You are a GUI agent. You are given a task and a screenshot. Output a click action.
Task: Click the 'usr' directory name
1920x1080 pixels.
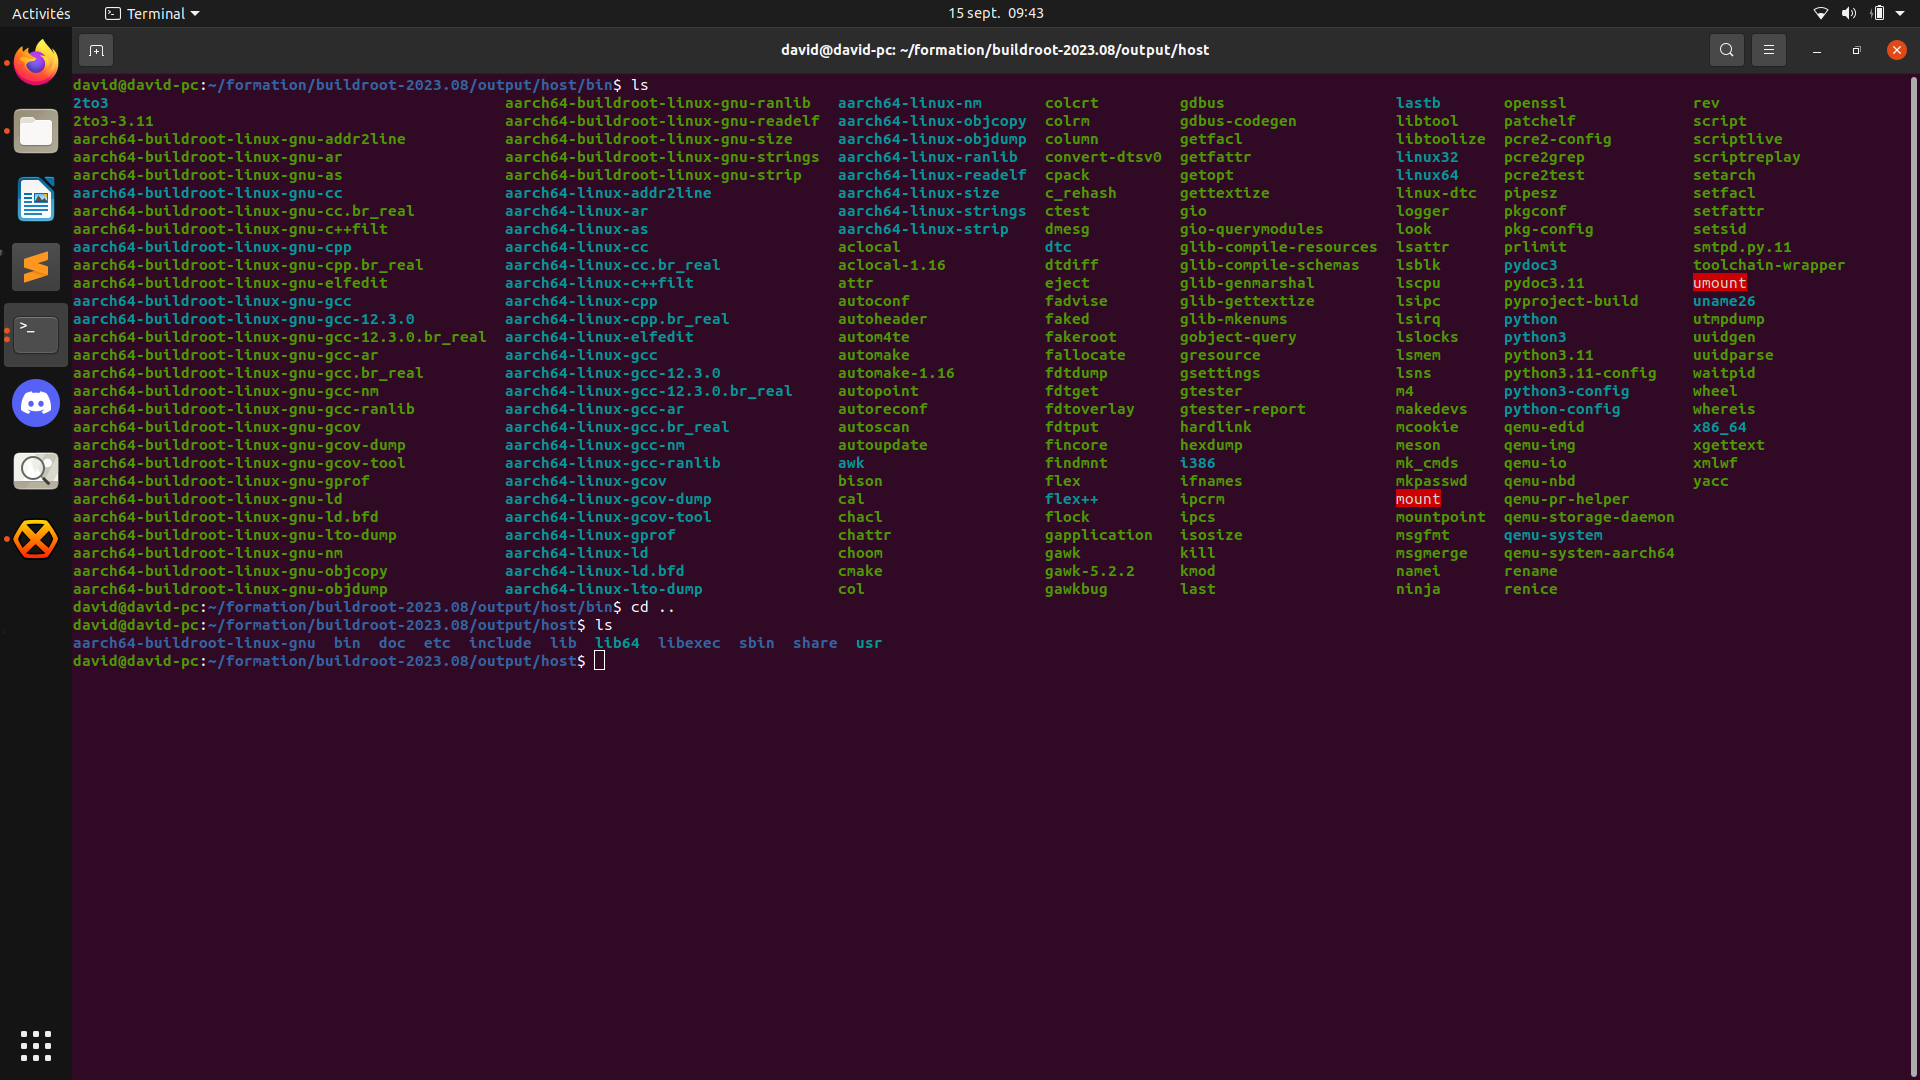coord(868,643)
